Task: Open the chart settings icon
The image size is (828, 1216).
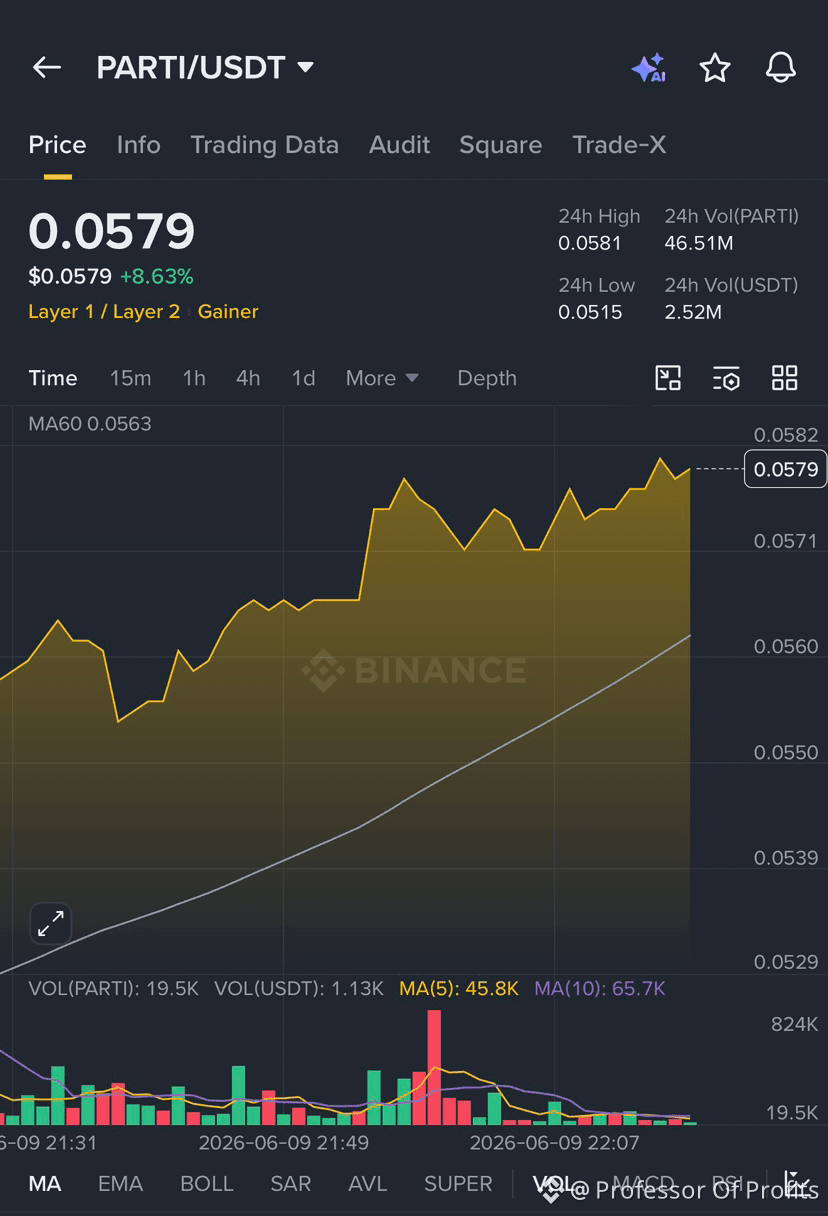Action: pyautogui.click(x=726, y=378)
